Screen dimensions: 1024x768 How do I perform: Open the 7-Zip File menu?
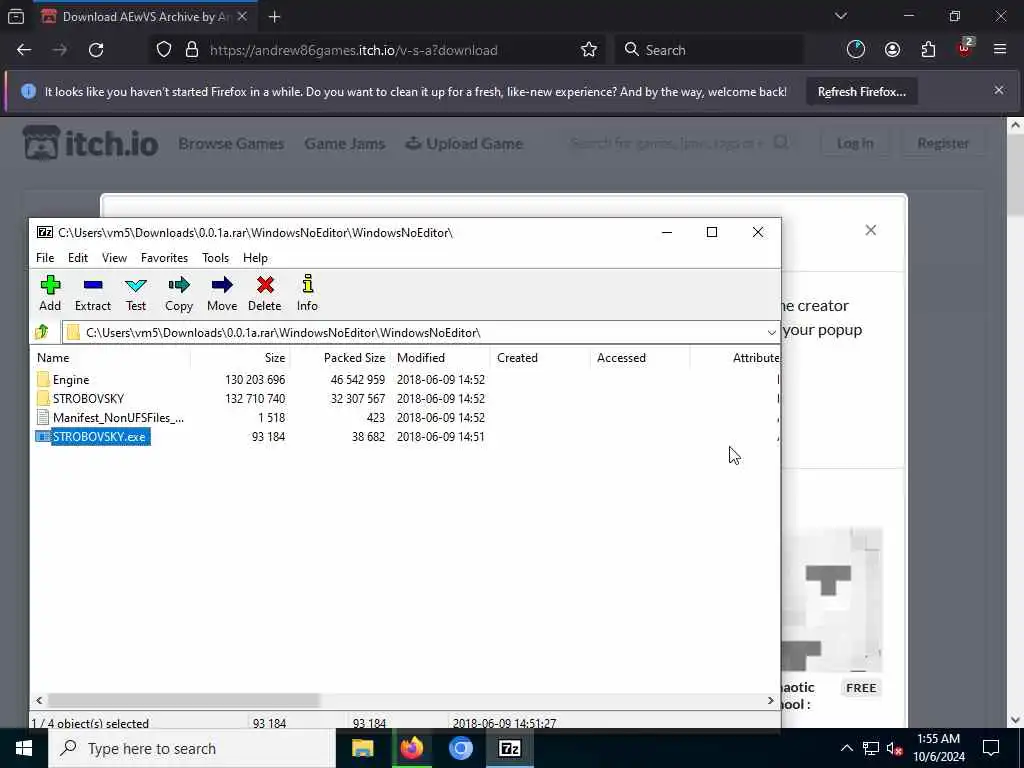point(45,258)
